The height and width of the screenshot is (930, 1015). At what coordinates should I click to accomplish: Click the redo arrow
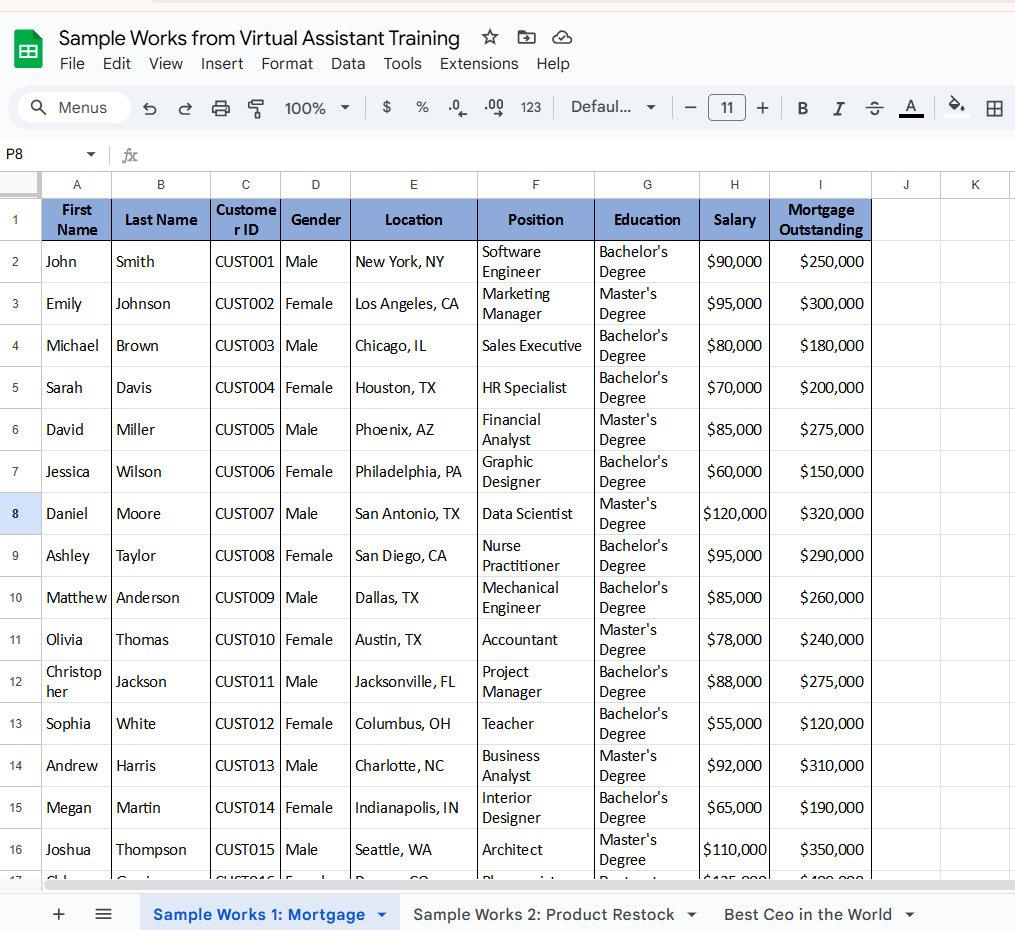185,108
